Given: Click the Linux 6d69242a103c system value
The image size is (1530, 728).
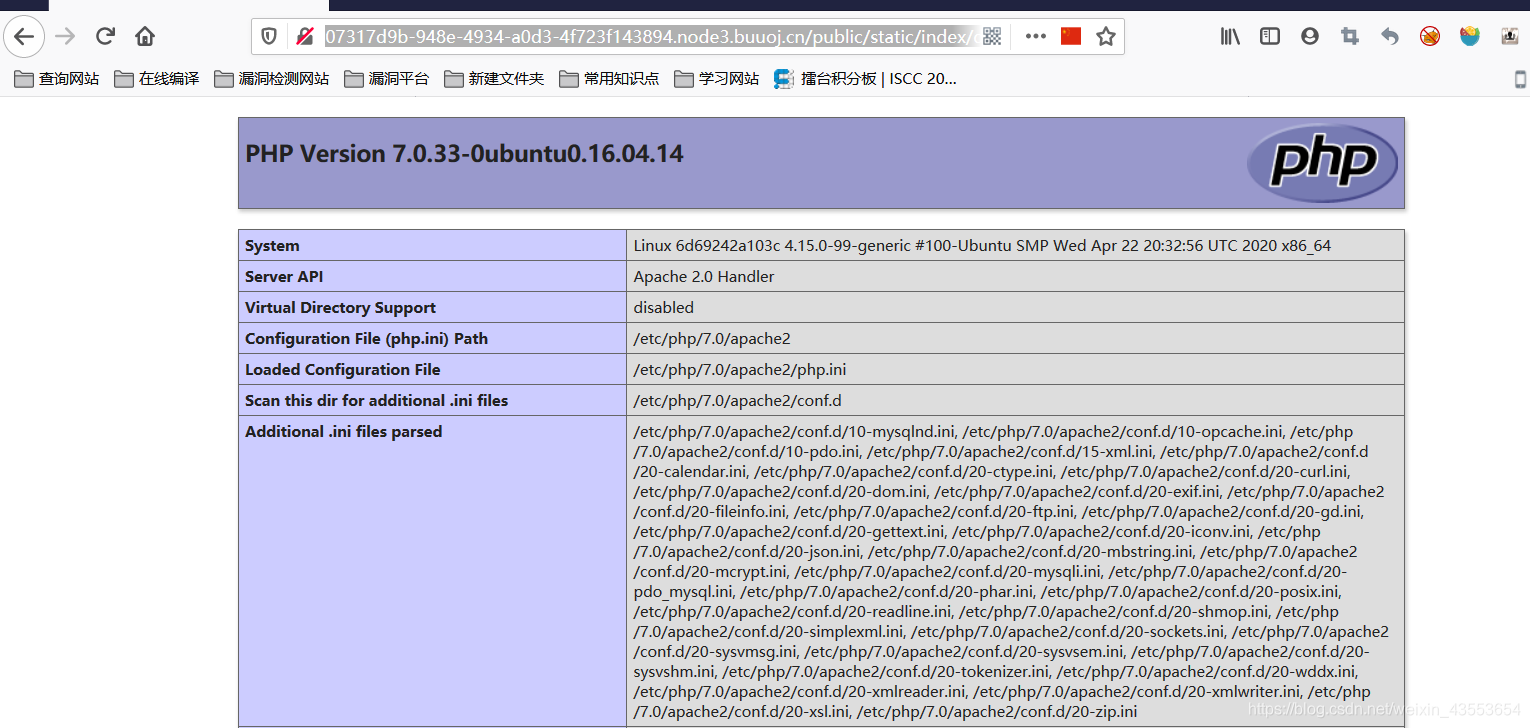Looking at the screenshot, I should click(982, 246).
